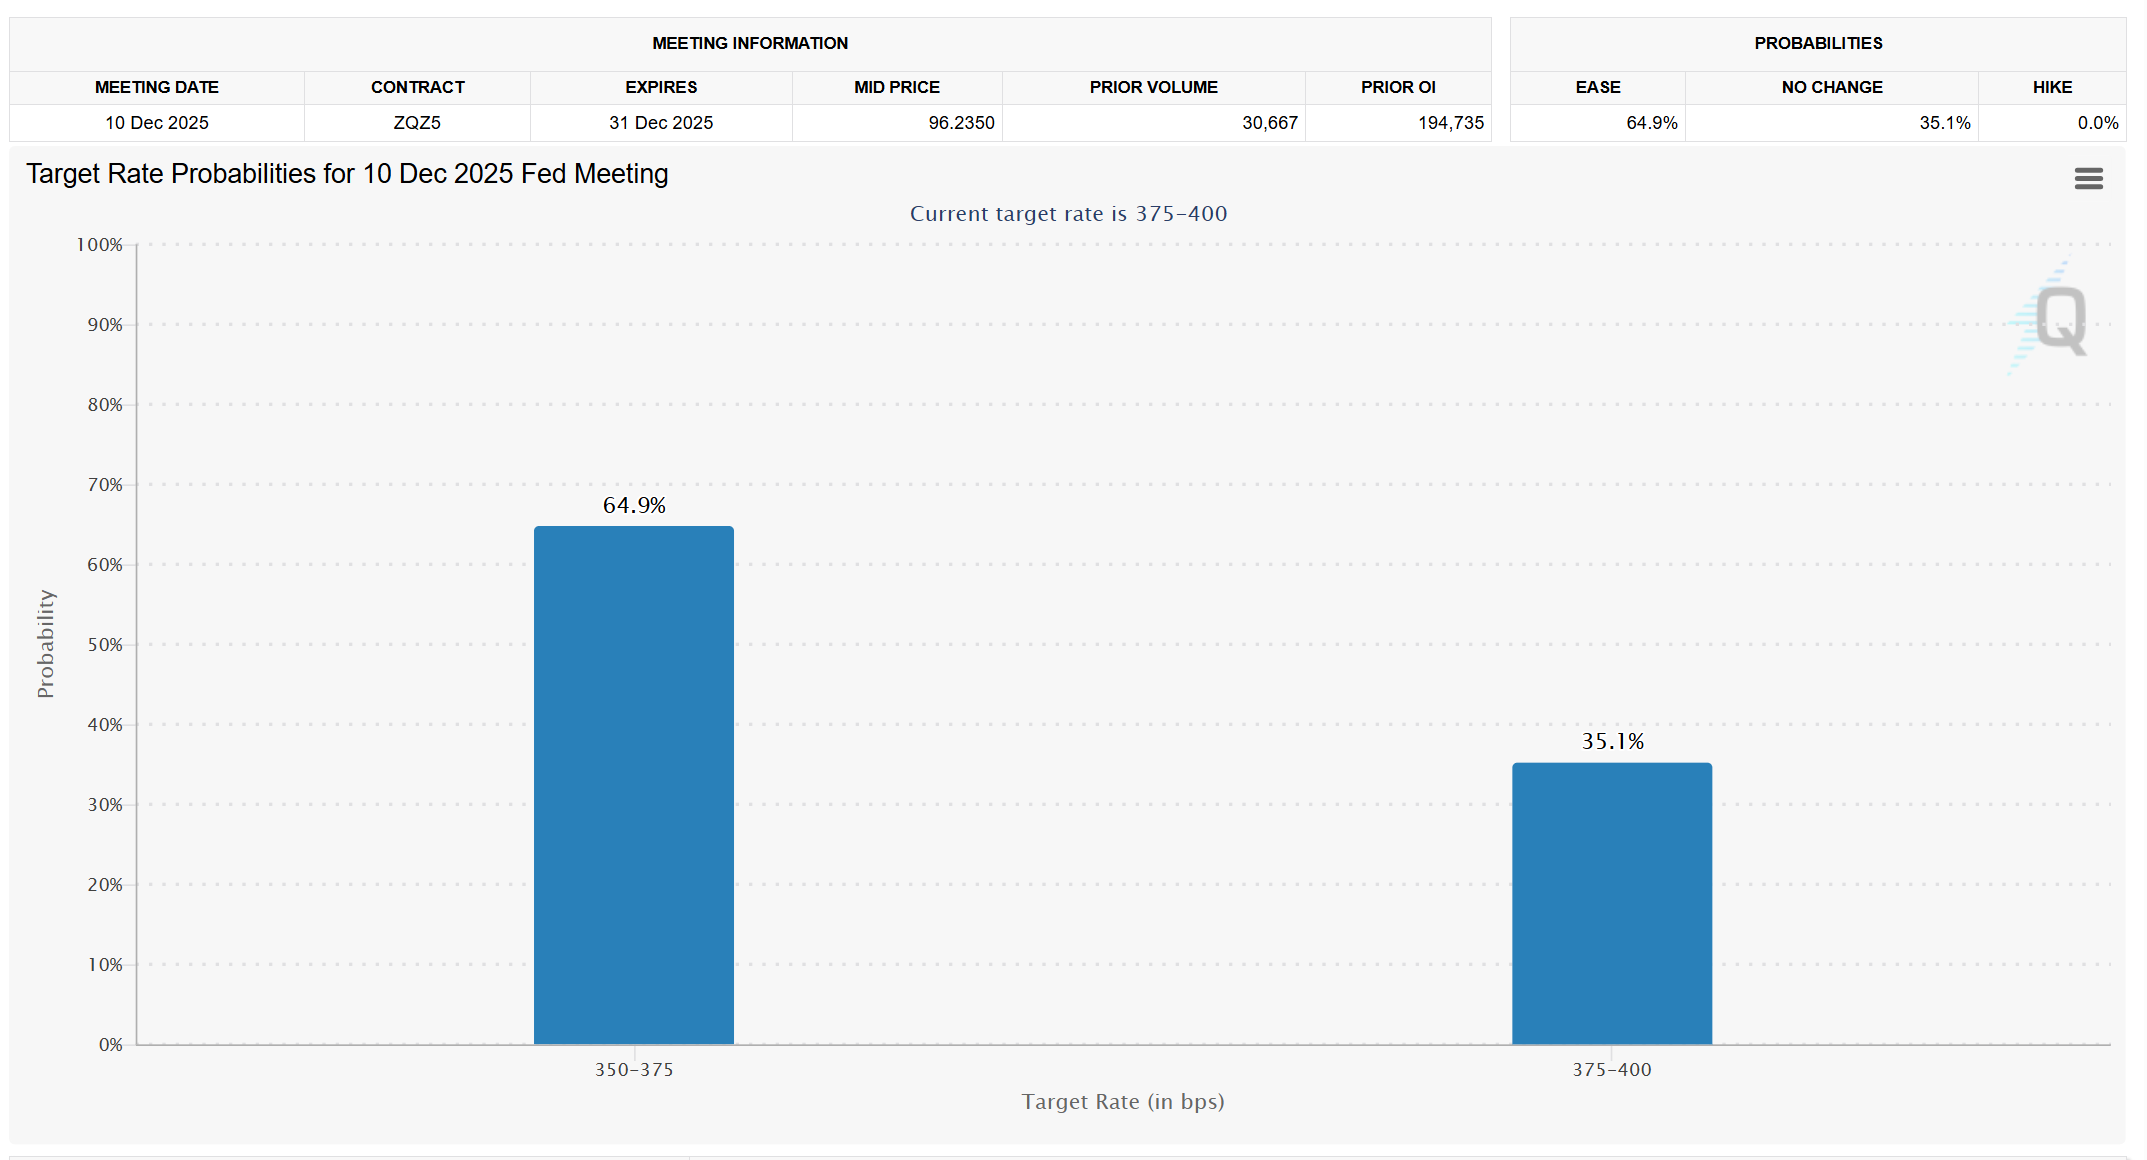The height and width of the screenshot is (1160, 2147).
Task: Select the 10 Dec 2025 meeting date row
Action: coord(156,122)
